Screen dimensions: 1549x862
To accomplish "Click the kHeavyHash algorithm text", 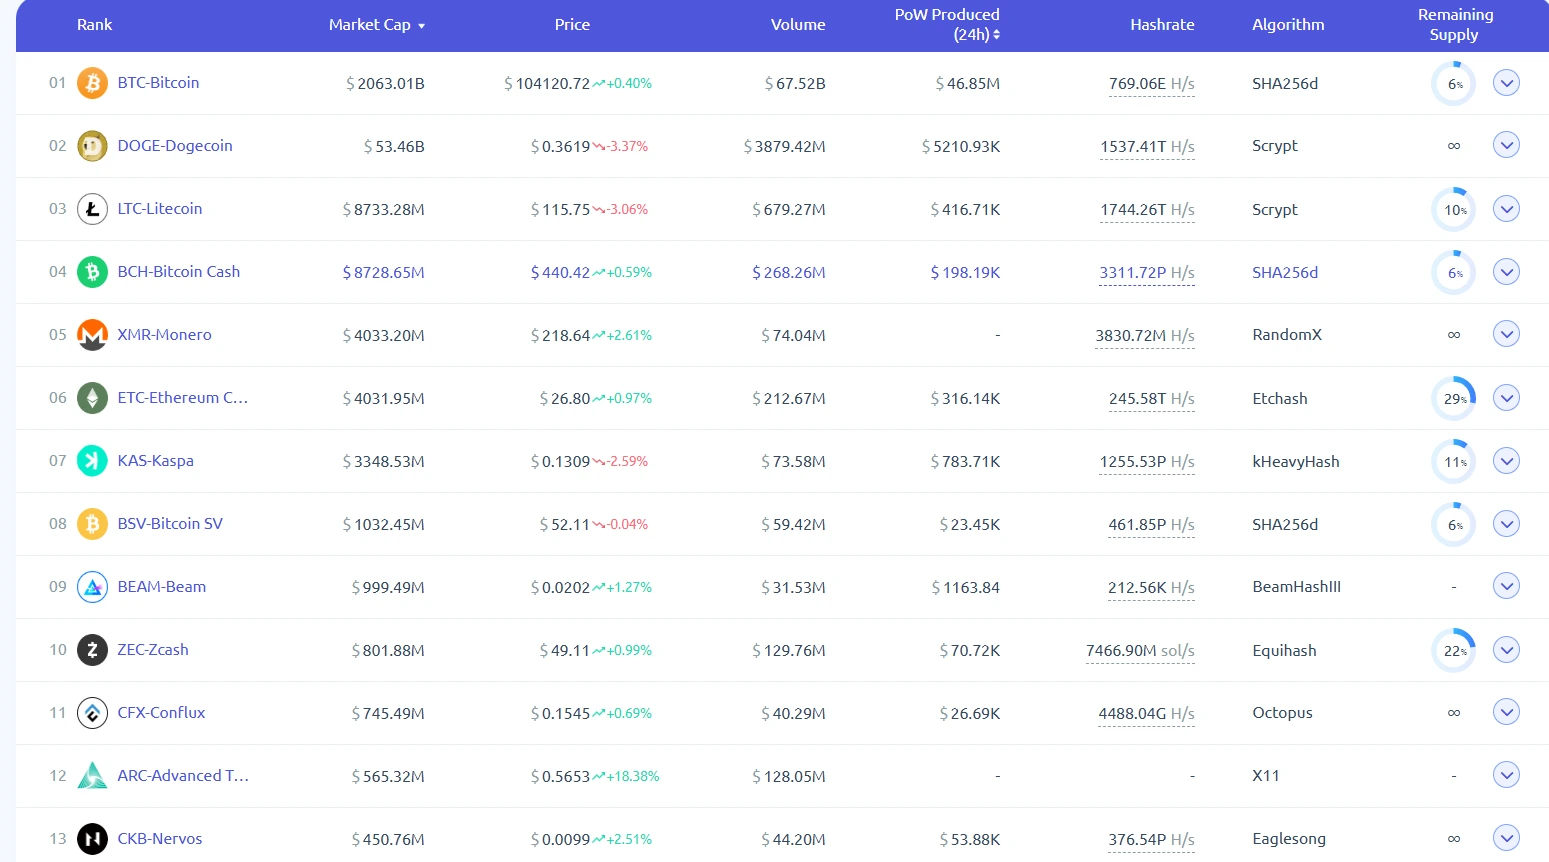I will tap(1296, 461).
